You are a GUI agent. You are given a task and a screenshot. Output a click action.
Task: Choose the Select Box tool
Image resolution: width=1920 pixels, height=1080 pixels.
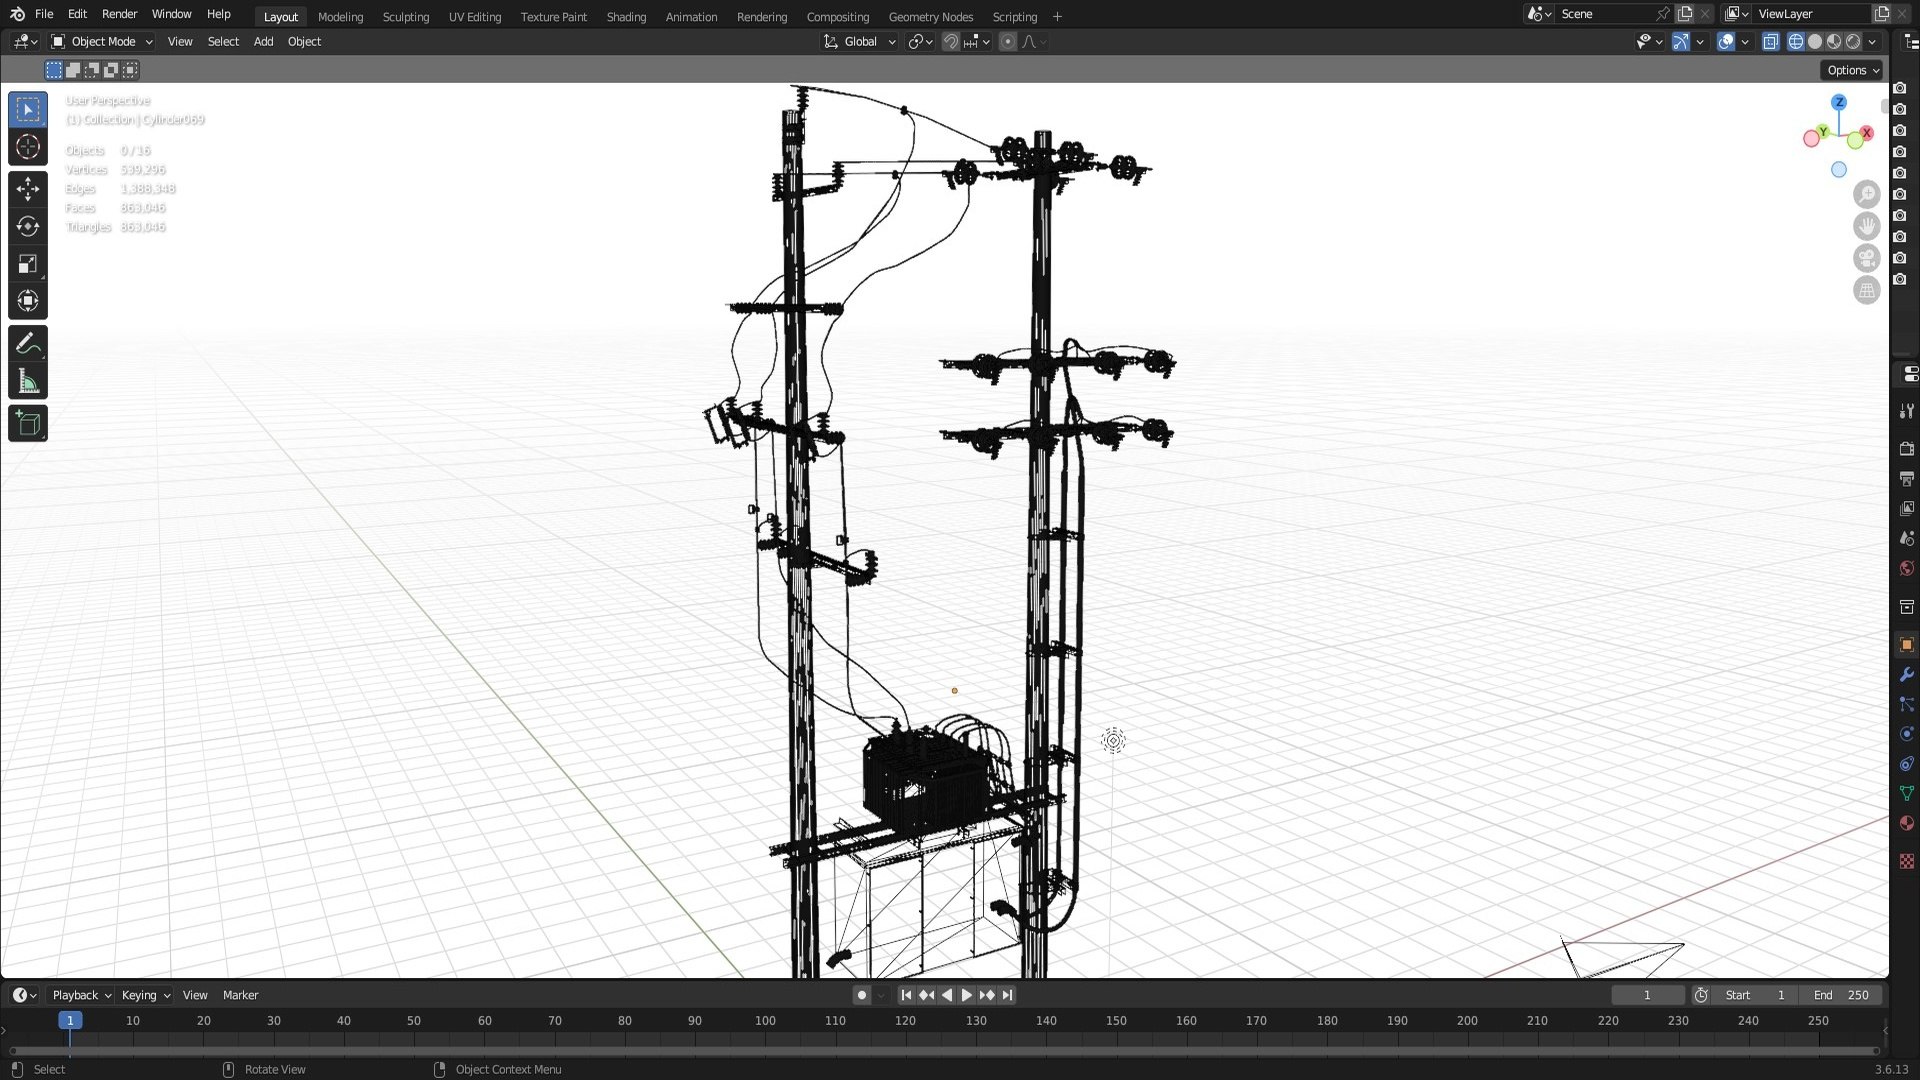click(x=28, y=110)
